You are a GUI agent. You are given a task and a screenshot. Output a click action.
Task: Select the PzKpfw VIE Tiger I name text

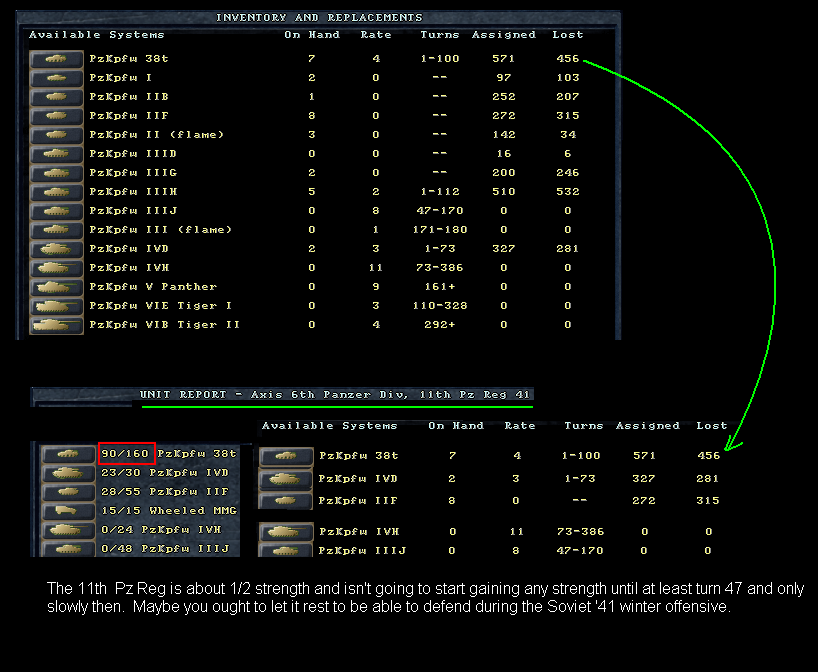tap(161, 306)
